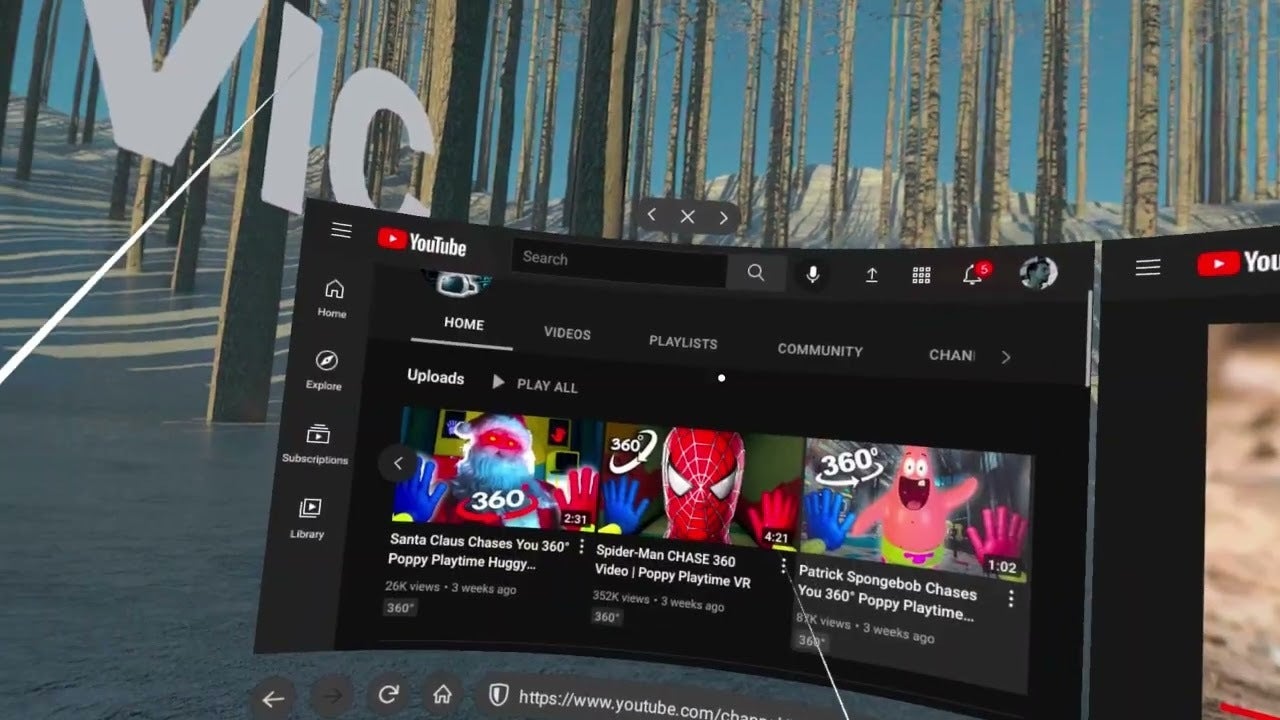This screenshot has height=720, width=1280.
Task: Select the CHANNELS tab
Action: pyautogui.click(x=951, y=355)
